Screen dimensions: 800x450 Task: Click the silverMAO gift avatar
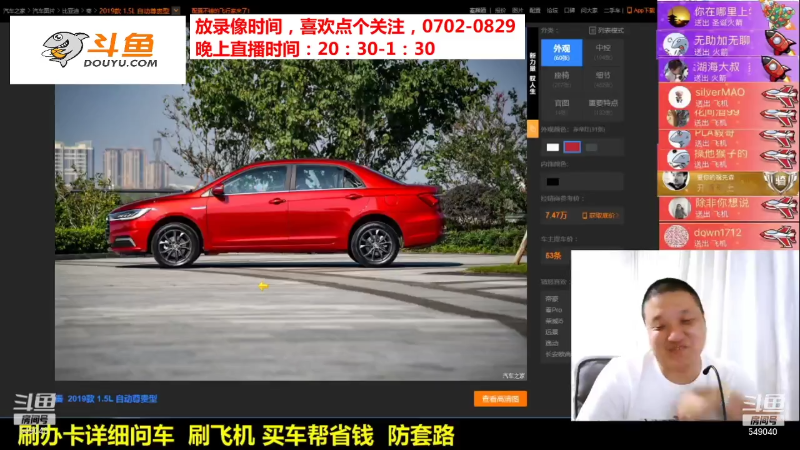(679, 96)
